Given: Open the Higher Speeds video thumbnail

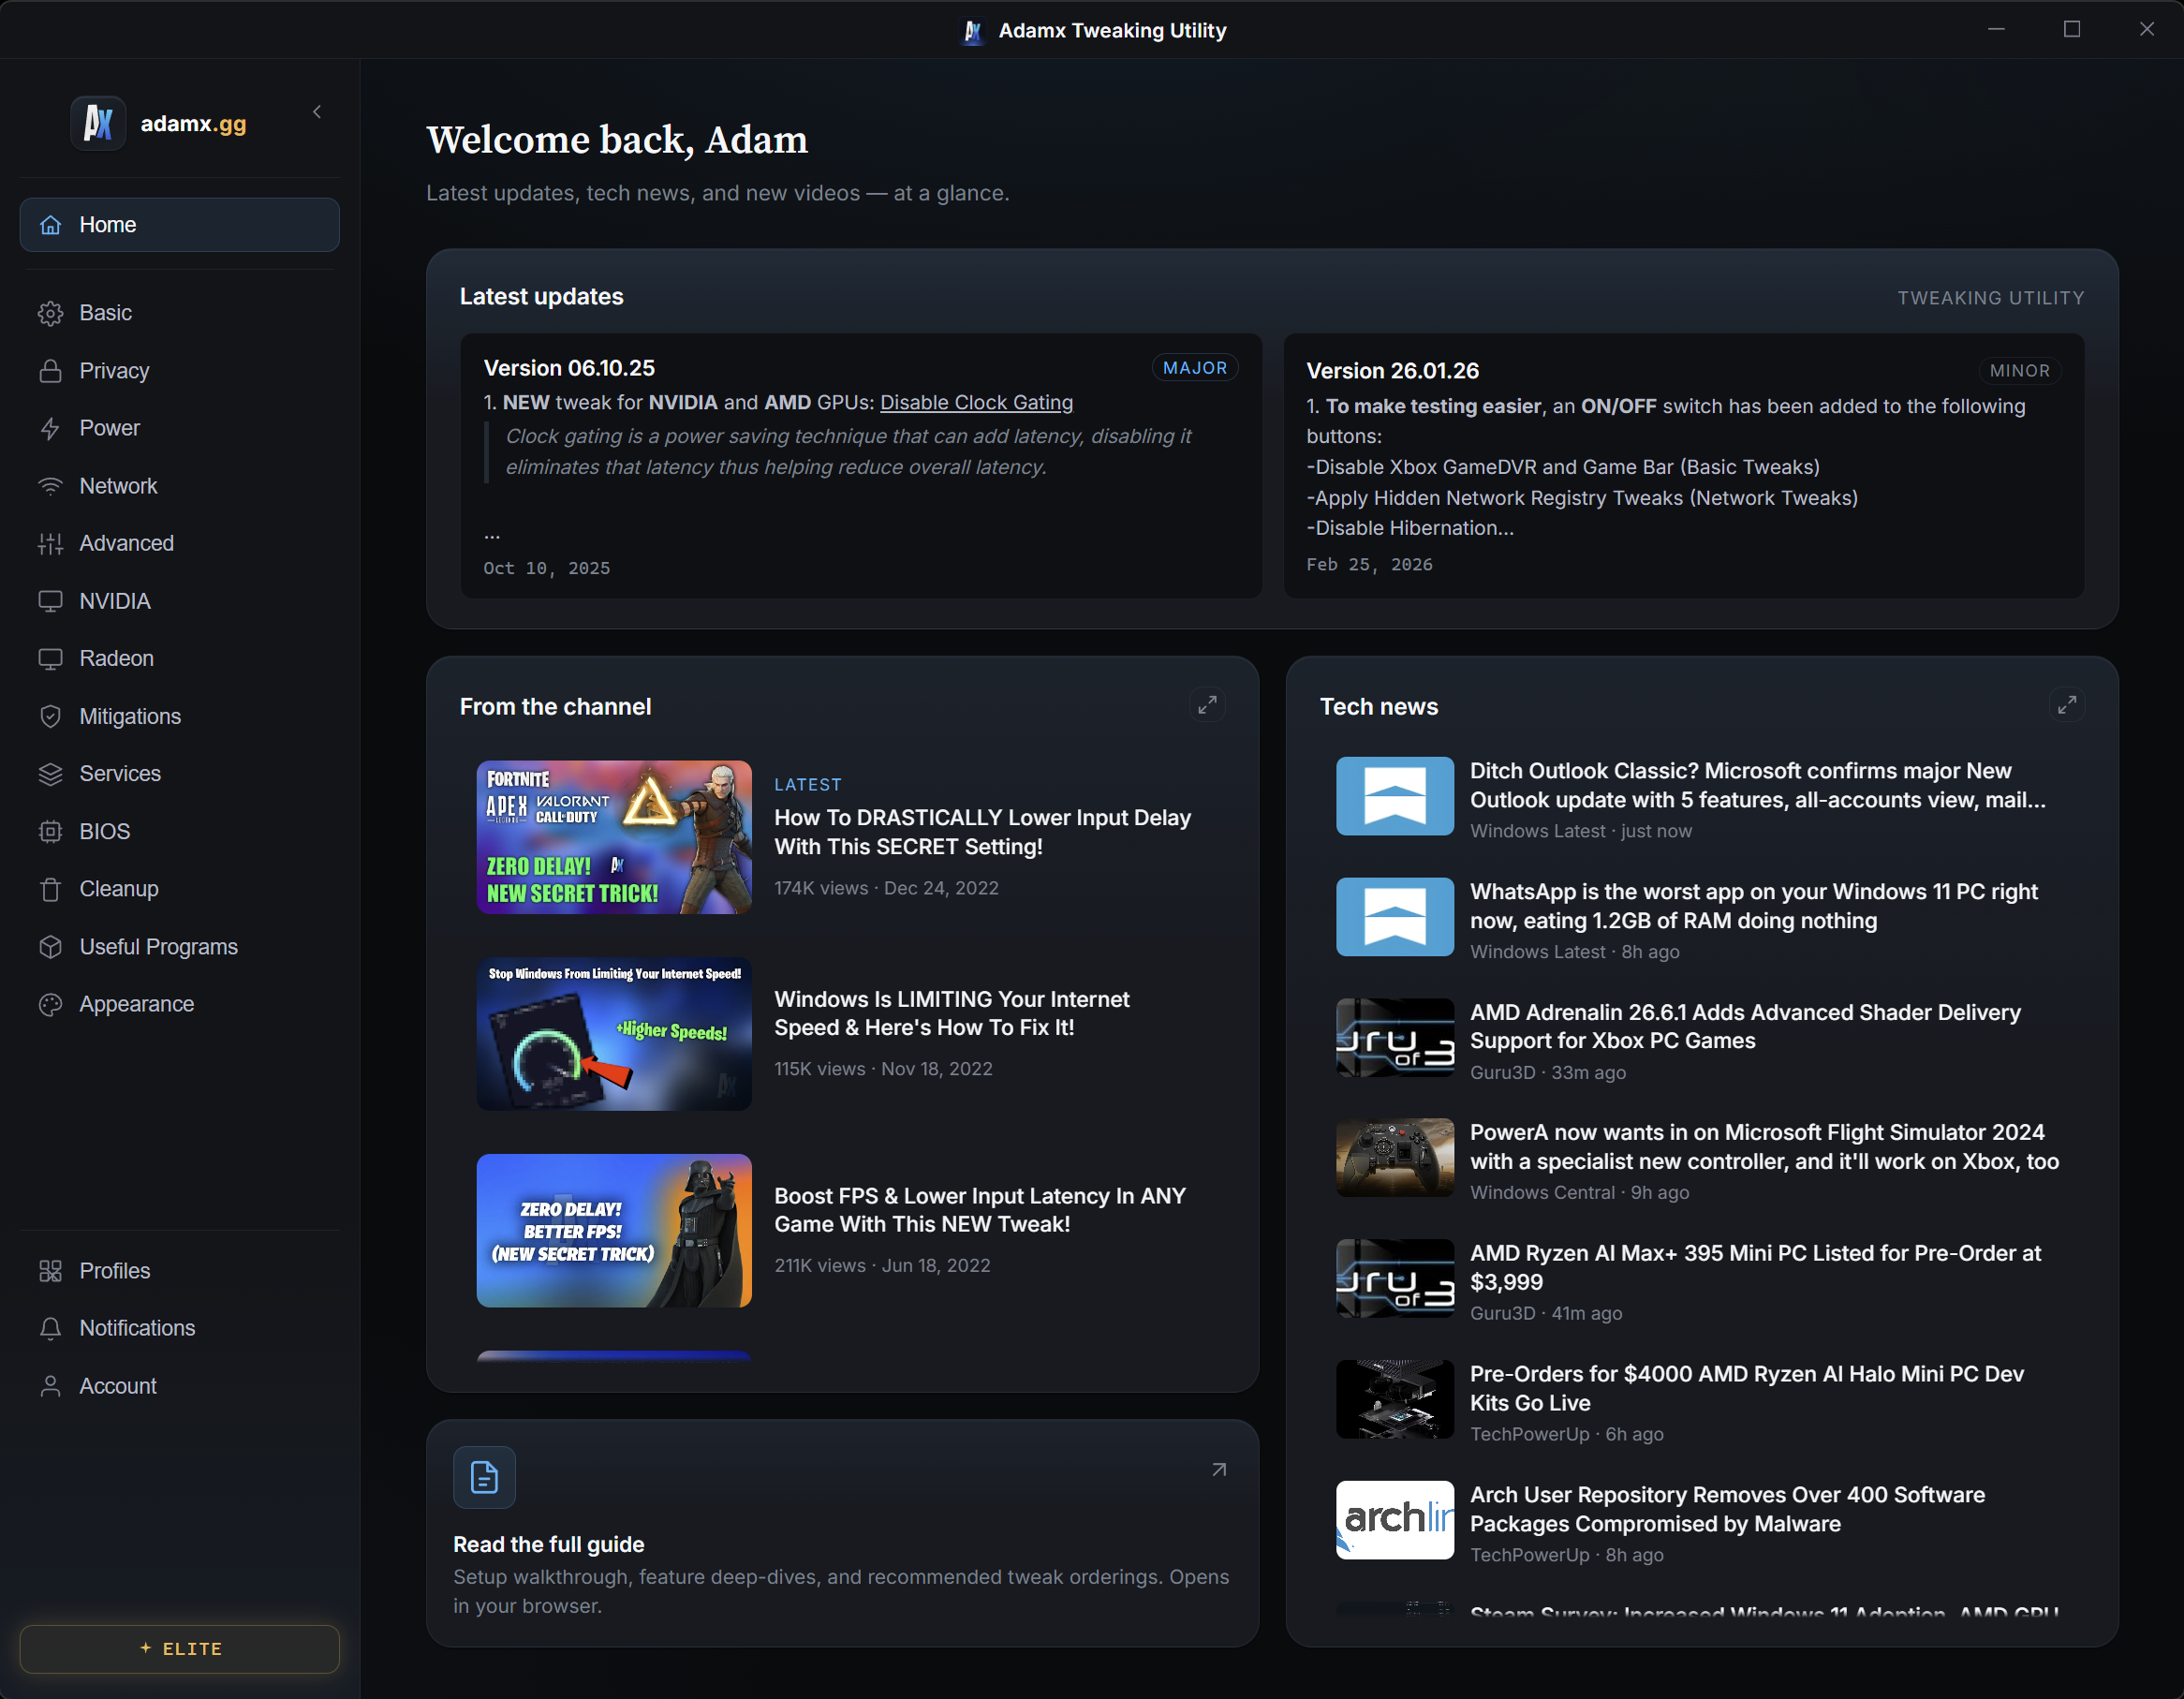Looking at the screenshot, I should click(614, 1034).
